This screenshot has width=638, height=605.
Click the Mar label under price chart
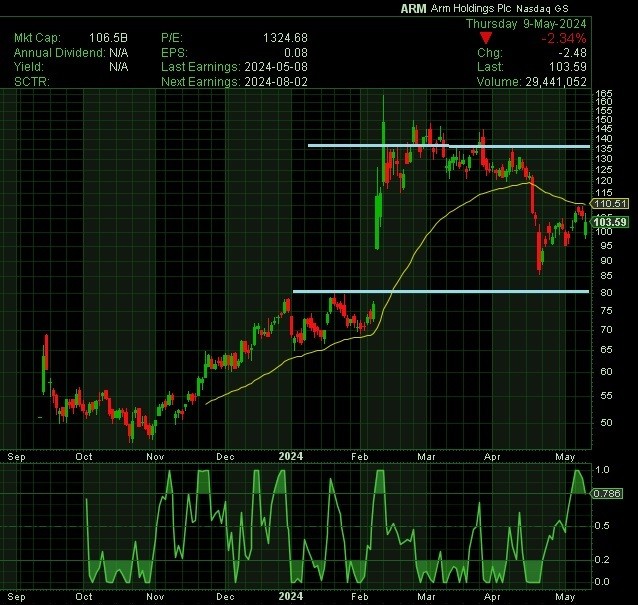[426, 457]
